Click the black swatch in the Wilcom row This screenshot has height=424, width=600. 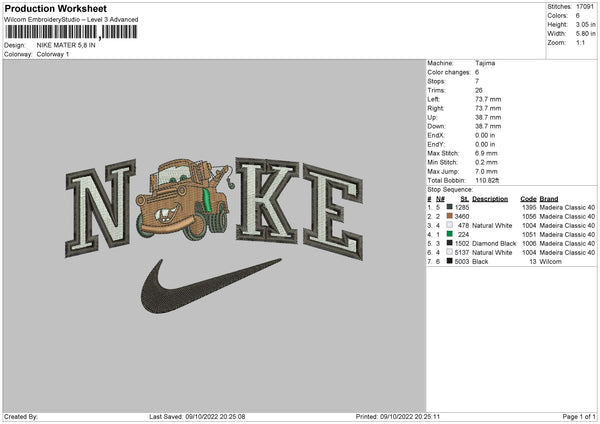449,261
